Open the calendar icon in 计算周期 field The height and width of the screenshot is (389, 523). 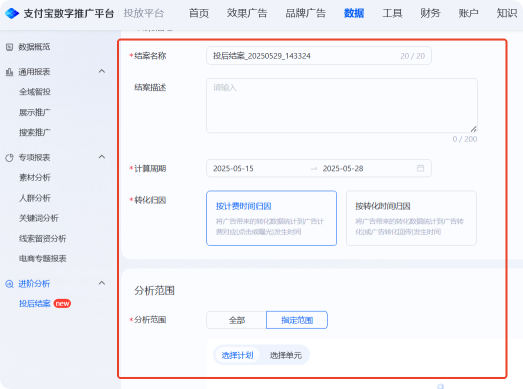[x=420, y=168]
